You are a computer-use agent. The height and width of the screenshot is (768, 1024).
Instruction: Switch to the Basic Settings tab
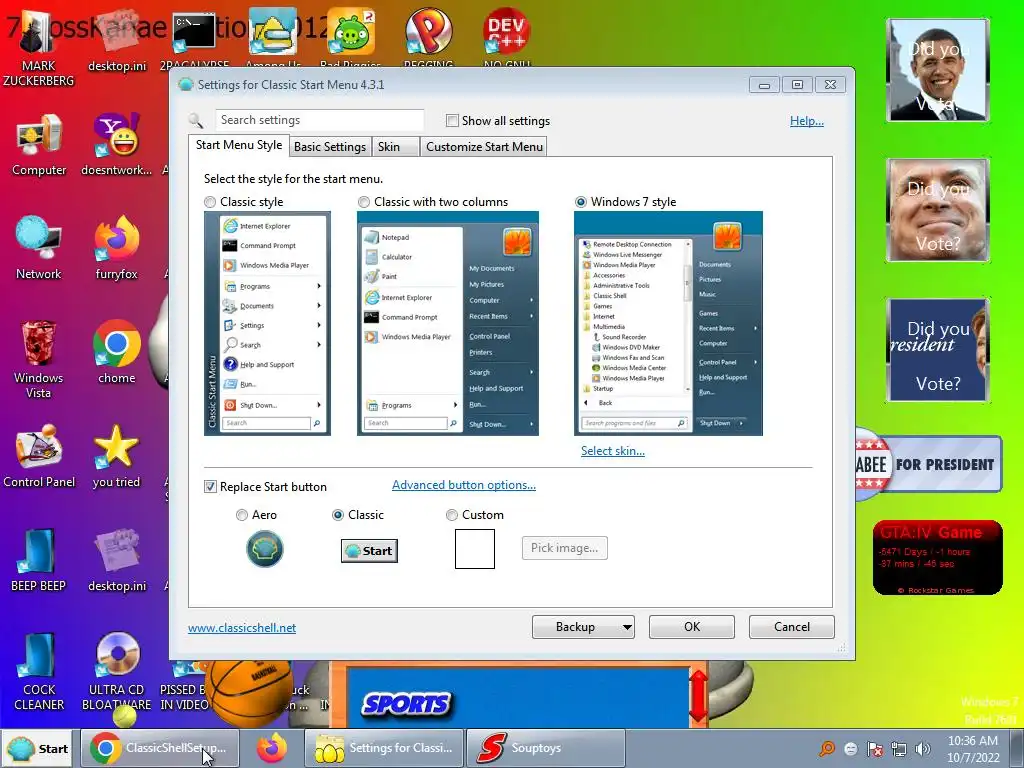click(x=330, y=146)
